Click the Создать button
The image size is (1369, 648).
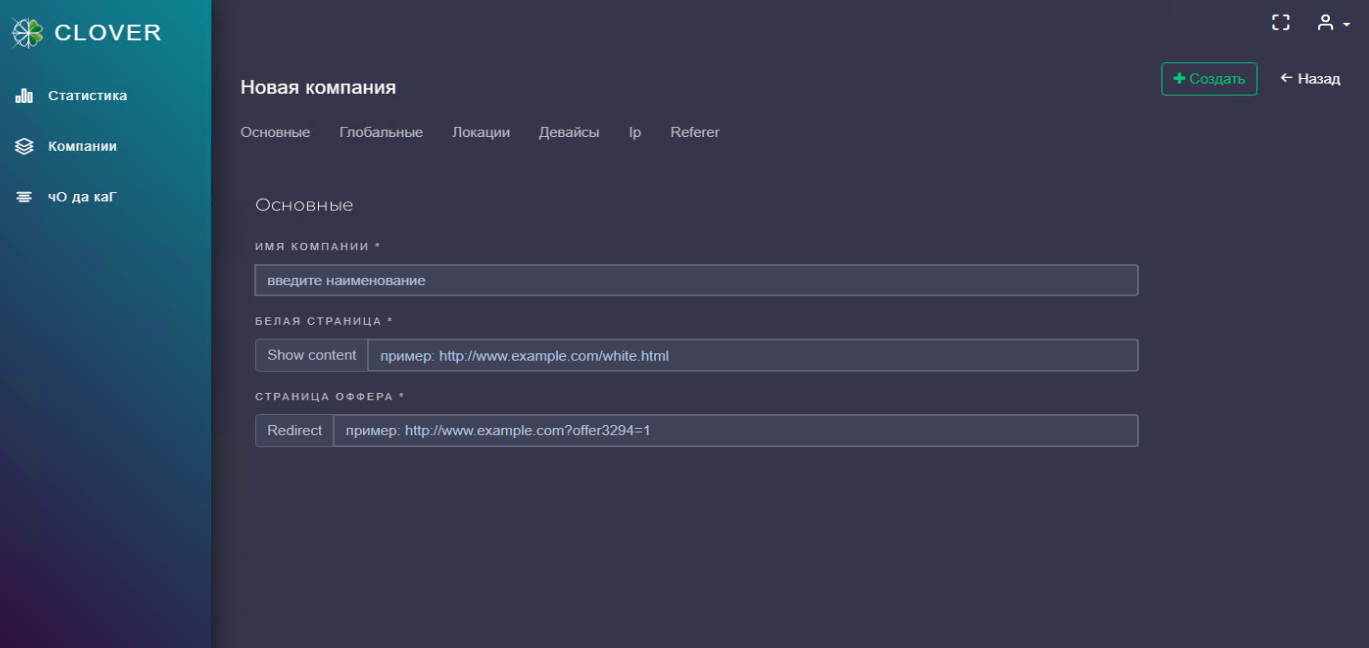click(1208, 79)
